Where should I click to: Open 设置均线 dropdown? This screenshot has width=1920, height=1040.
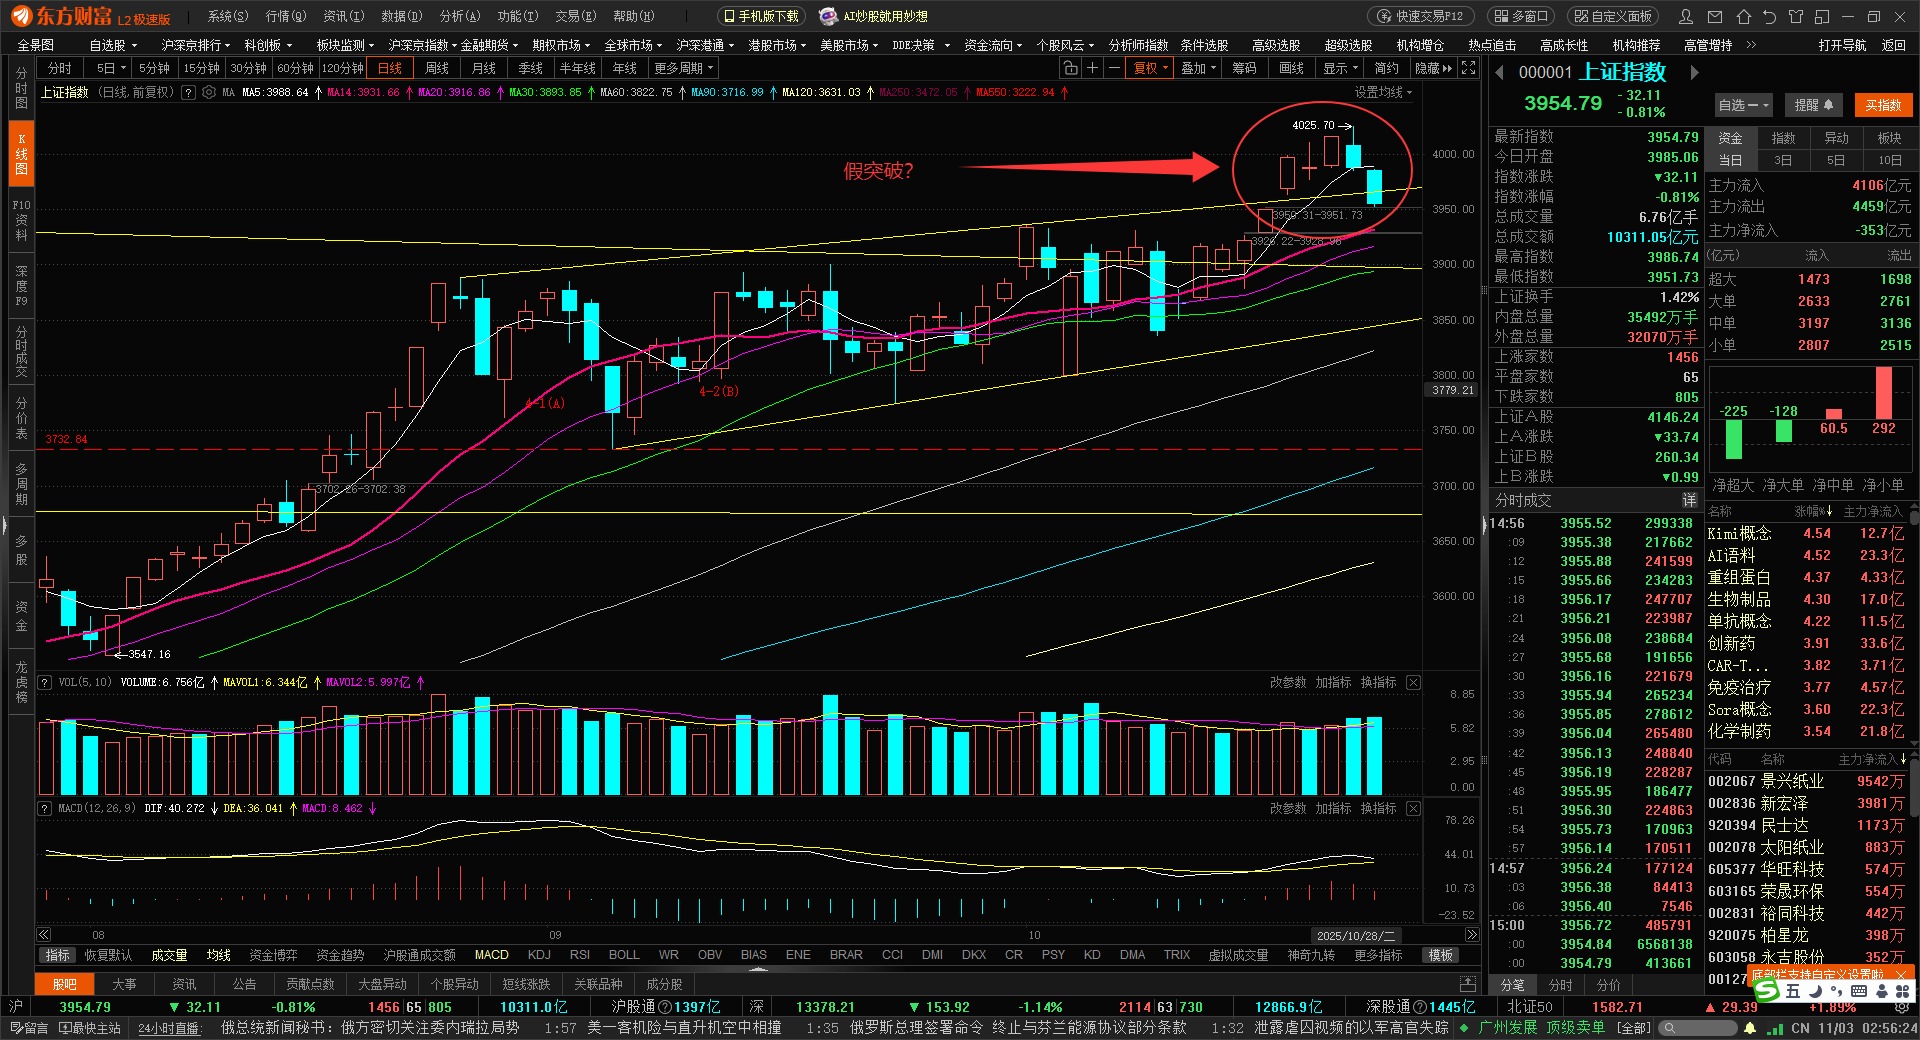(1383, 92)
